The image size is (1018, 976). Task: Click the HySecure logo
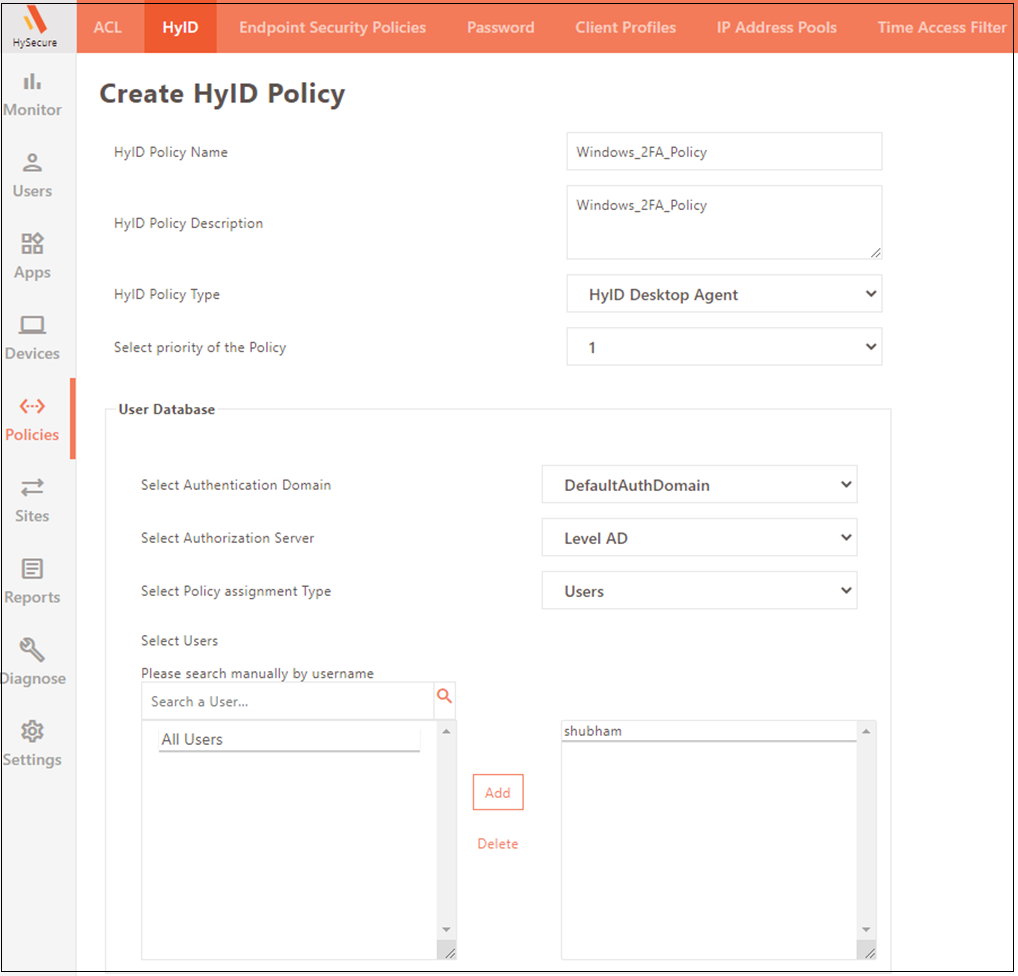tap(35, 27)
